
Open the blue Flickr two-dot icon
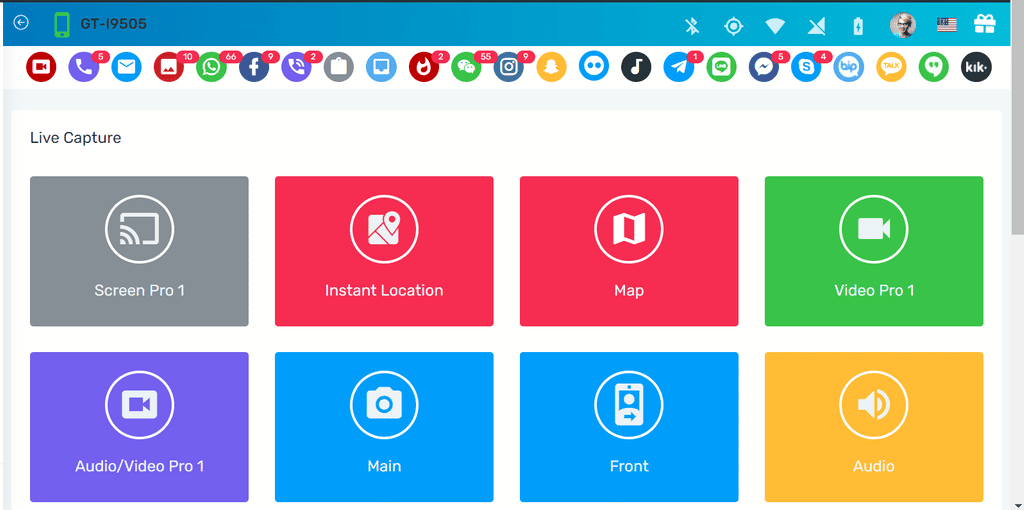(594, 66)
